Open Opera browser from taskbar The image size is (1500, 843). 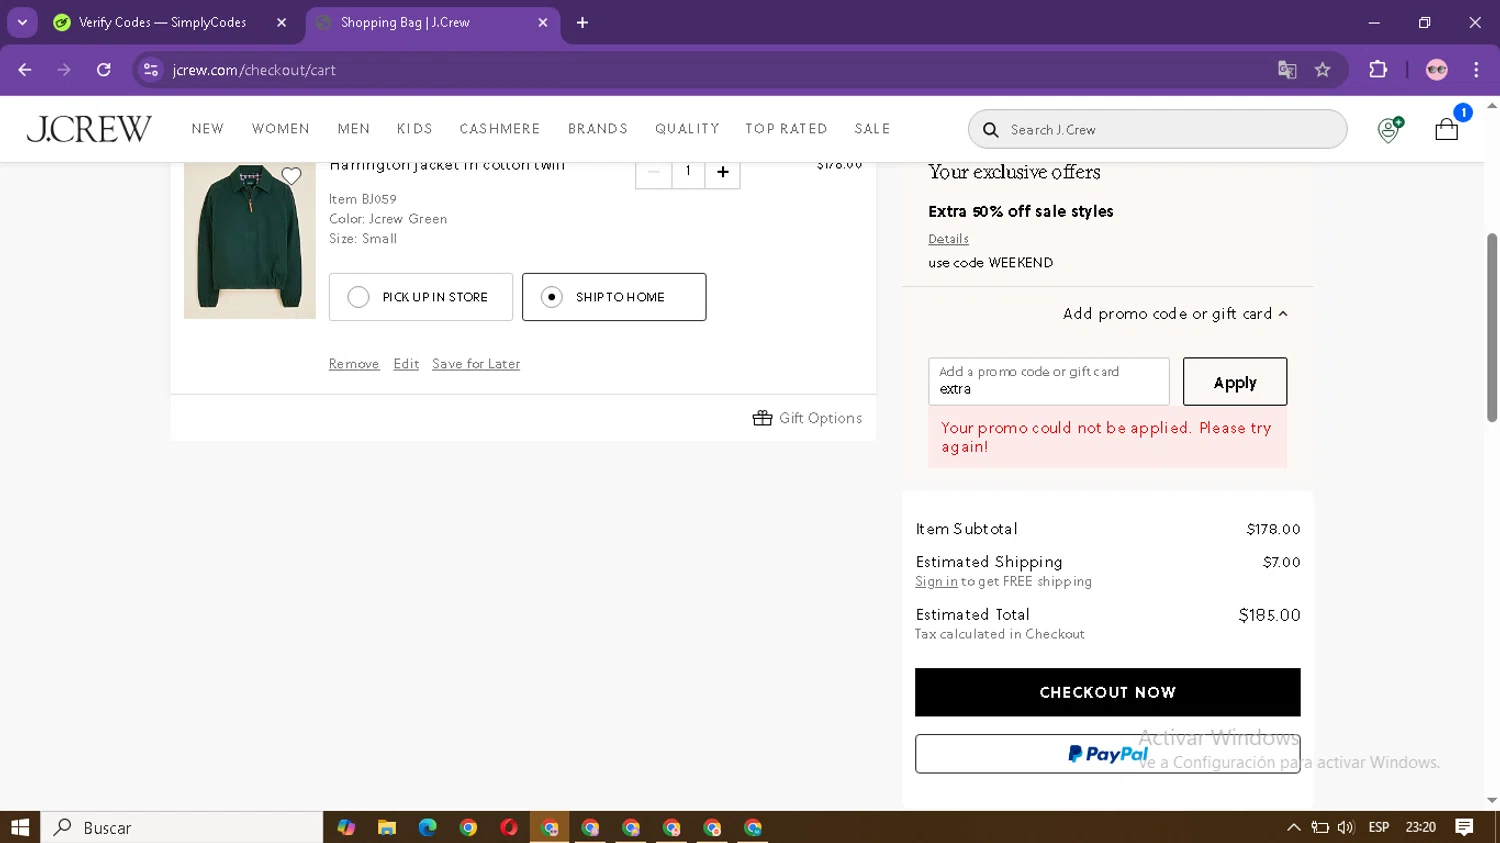click(509, 827)
